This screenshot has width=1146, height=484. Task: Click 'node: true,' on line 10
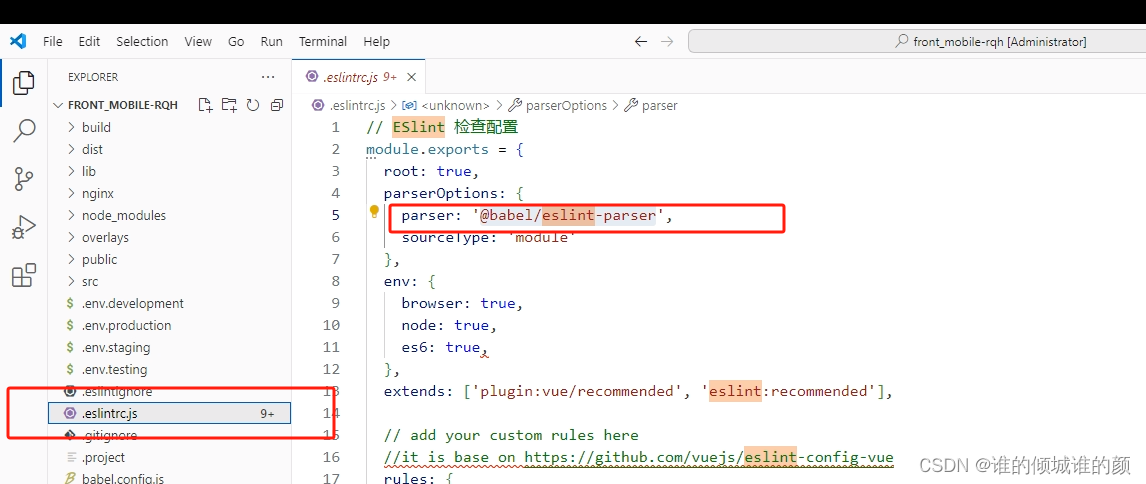pyautogui.click(x=449, y=325)
